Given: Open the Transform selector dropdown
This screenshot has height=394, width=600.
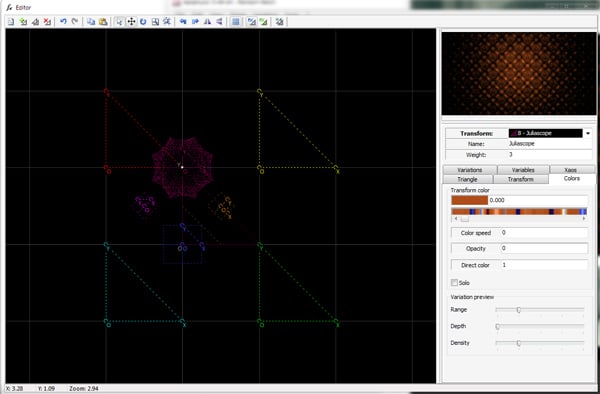Looking at the screenshot, I should pyautogui.click(x=588, y=133).
